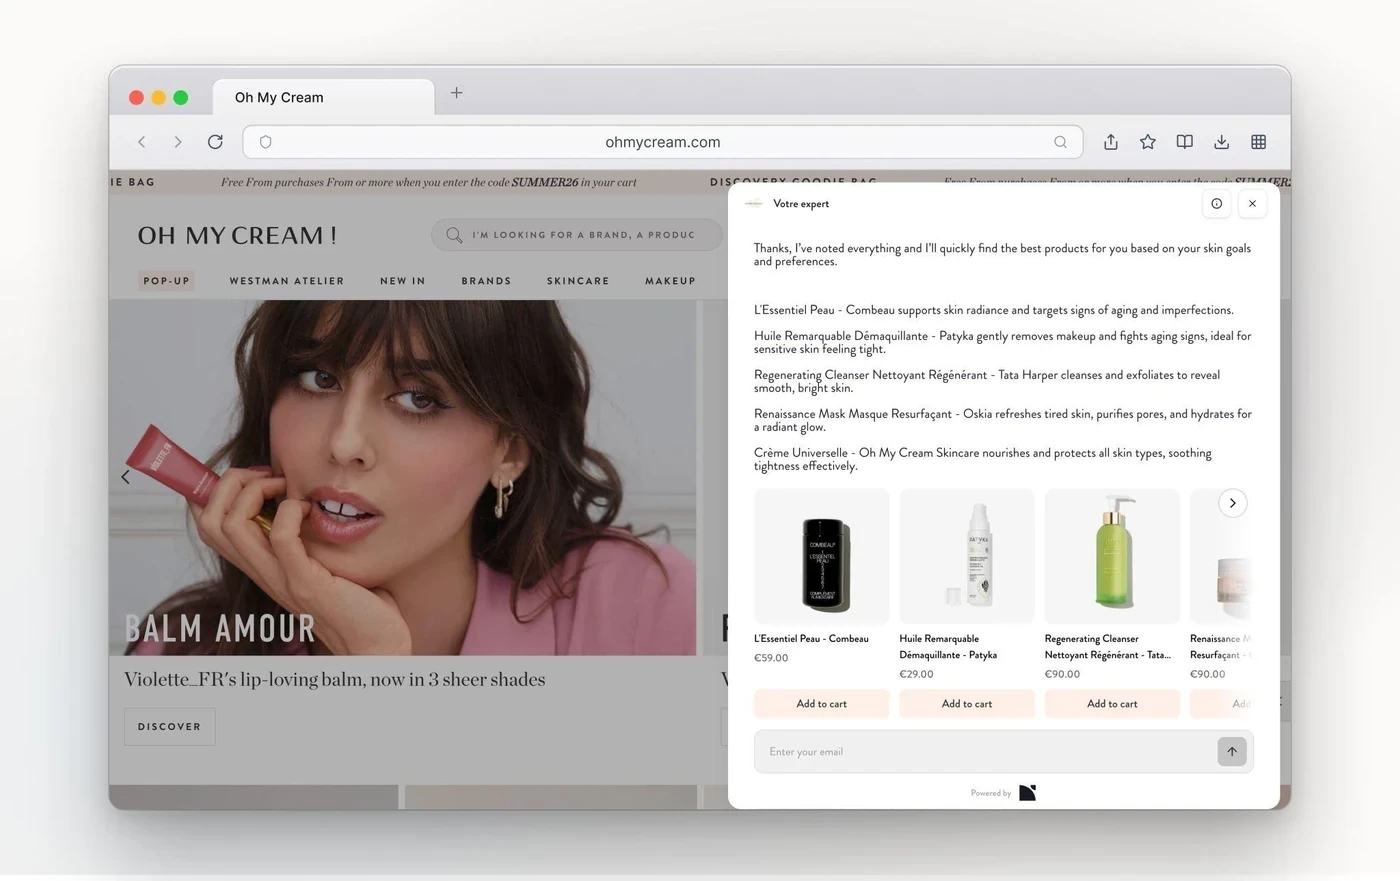Add Regenerating Cleanser Tata Harper to cart

[1112, 704]
